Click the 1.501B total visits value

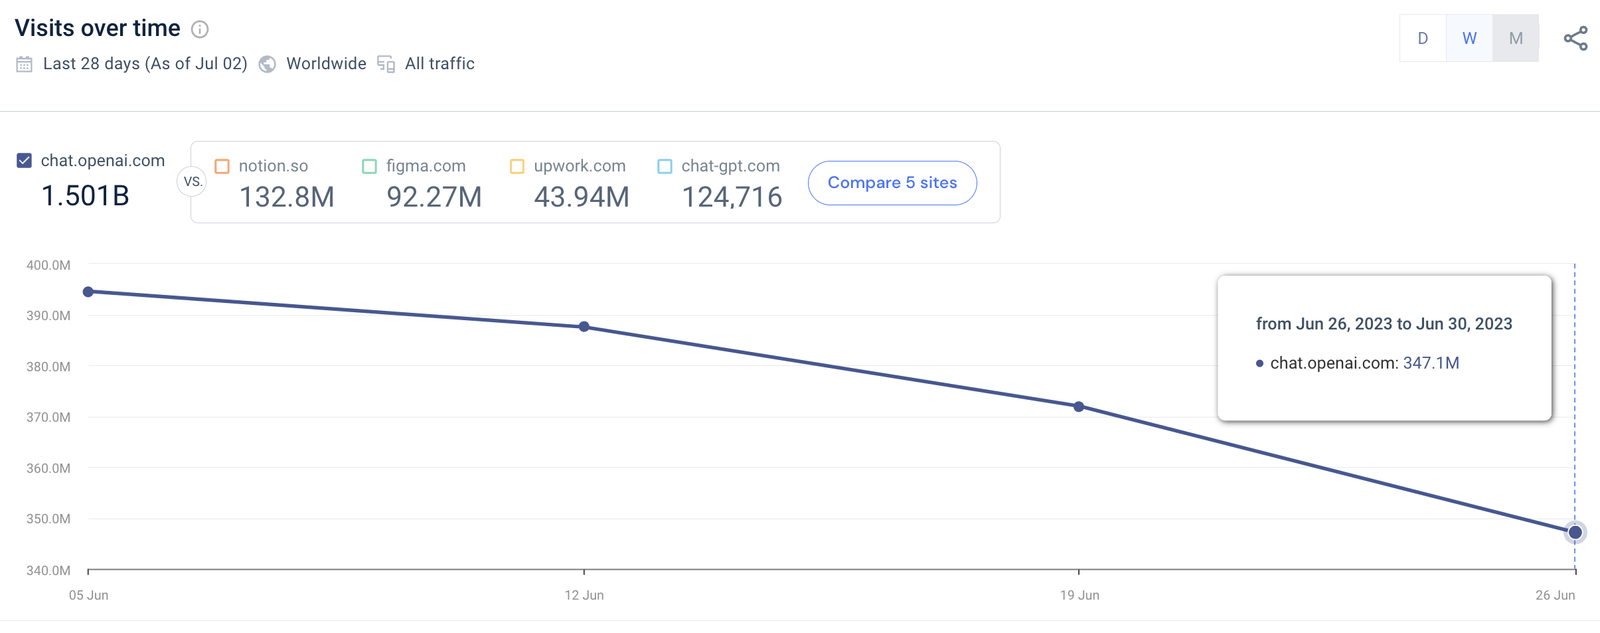(85, 196)
